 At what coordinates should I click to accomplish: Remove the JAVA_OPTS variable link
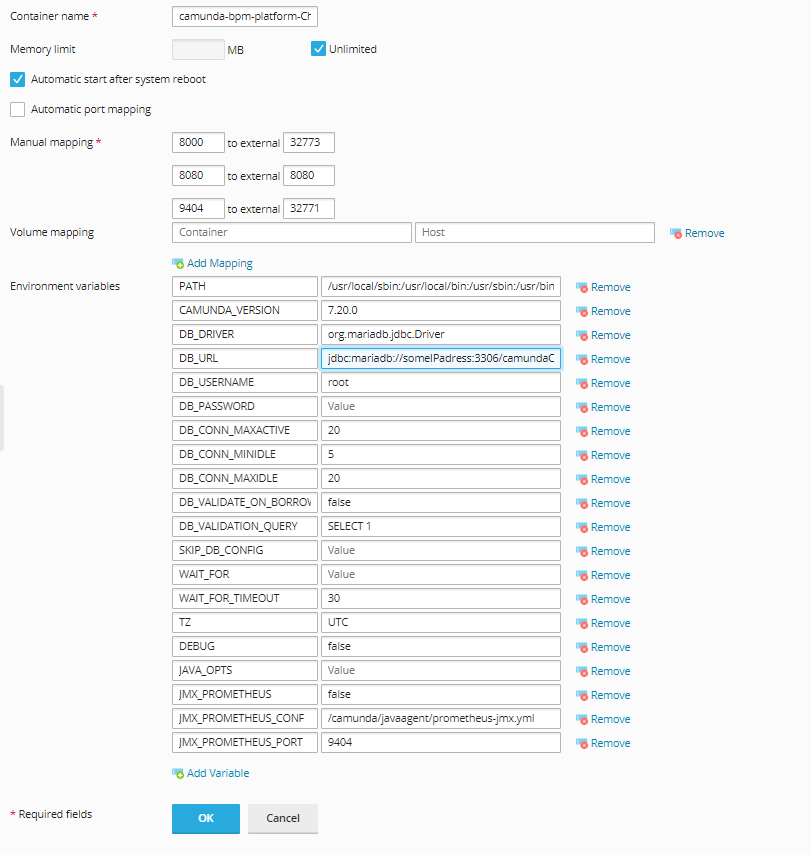tap(609, 671)
